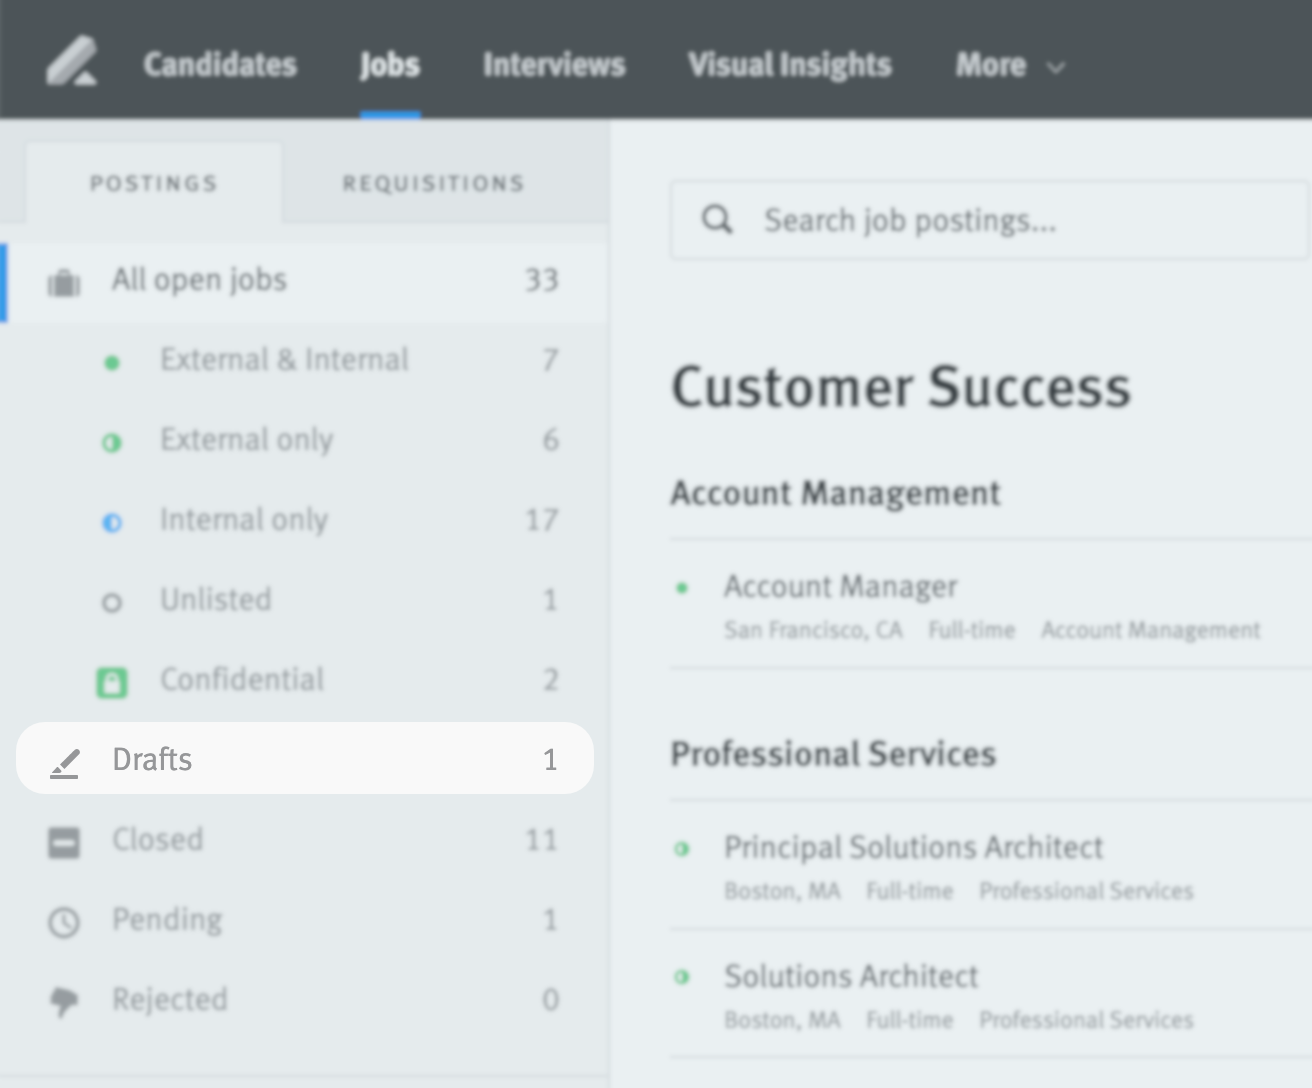This screenshot has height=1088, width=1312.
Task: Click the green lock icon for Confidential
Action: click(112, 682)
